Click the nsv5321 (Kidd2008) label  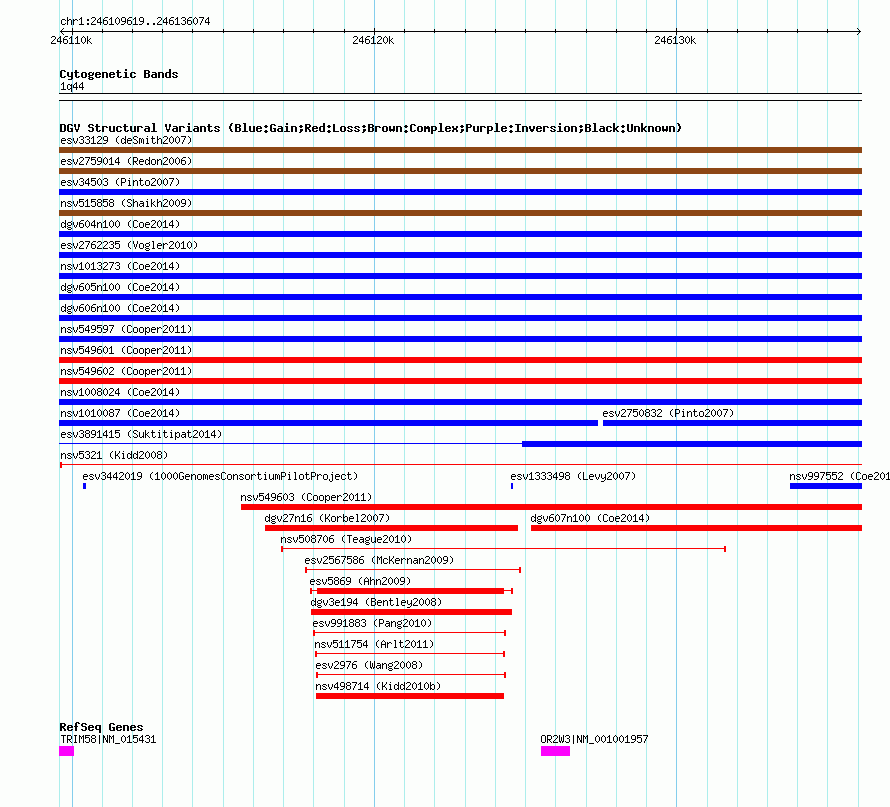114,455
